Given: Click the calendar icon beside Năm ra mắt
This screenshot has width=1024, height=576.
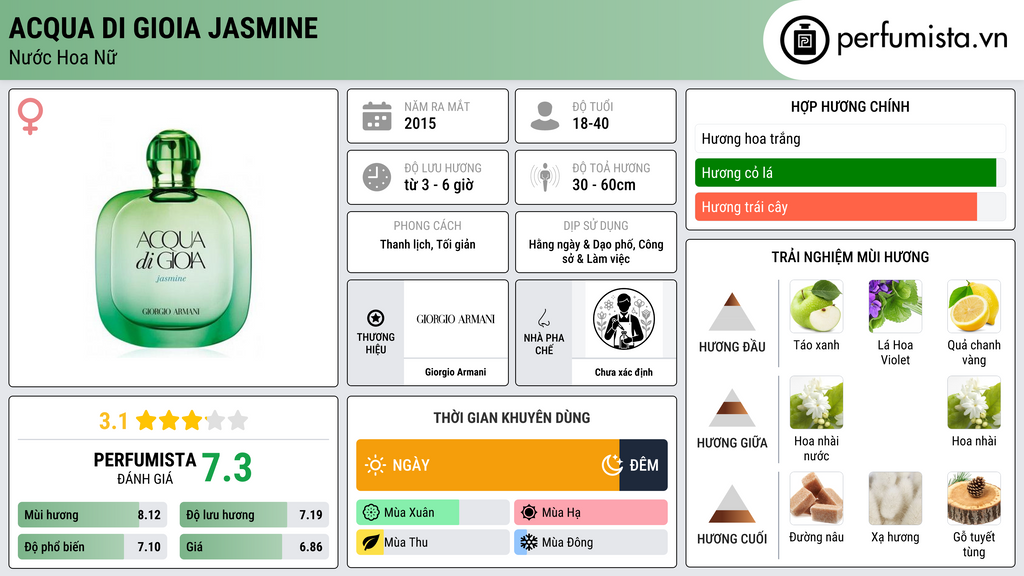Looking at the screenshot, I should tap(377, 116).
